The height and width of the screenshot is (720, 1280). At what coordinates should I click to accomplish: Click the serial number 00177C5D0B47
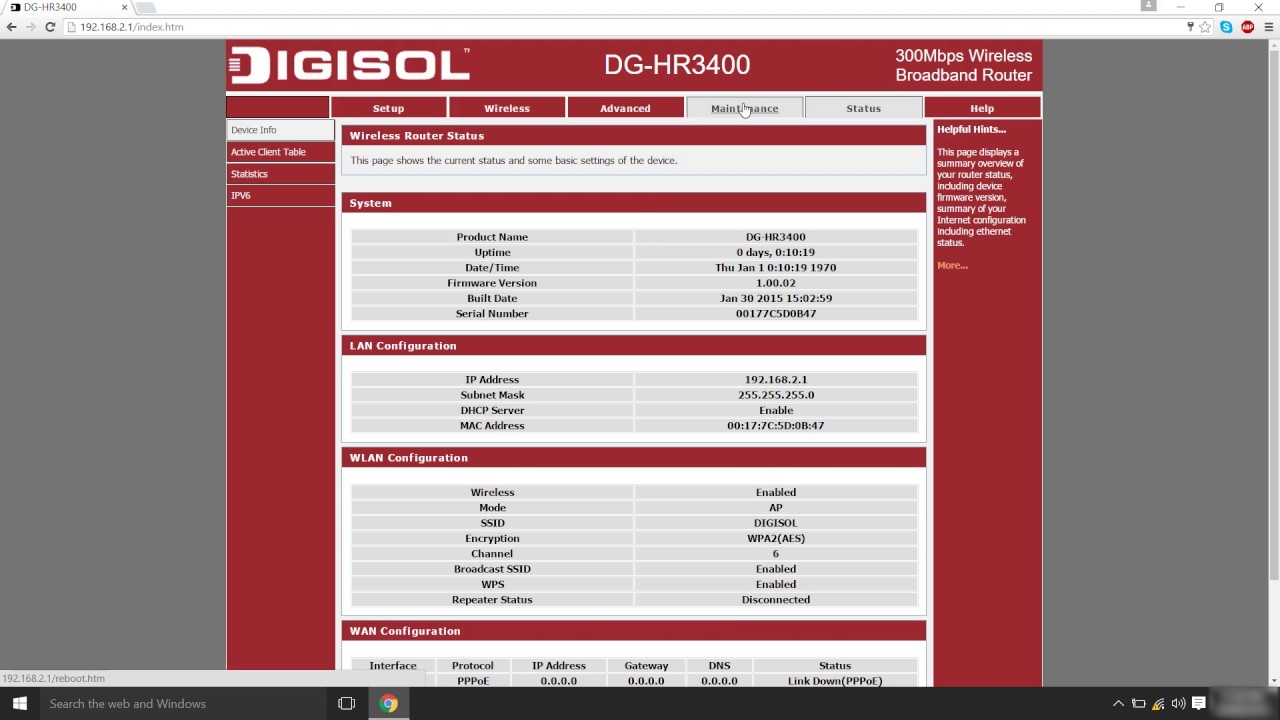(776, 314)
